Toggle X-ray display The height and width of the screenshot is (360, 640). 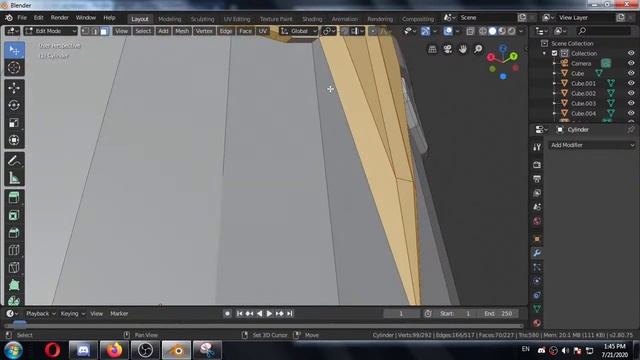click(x=470, y=31)
